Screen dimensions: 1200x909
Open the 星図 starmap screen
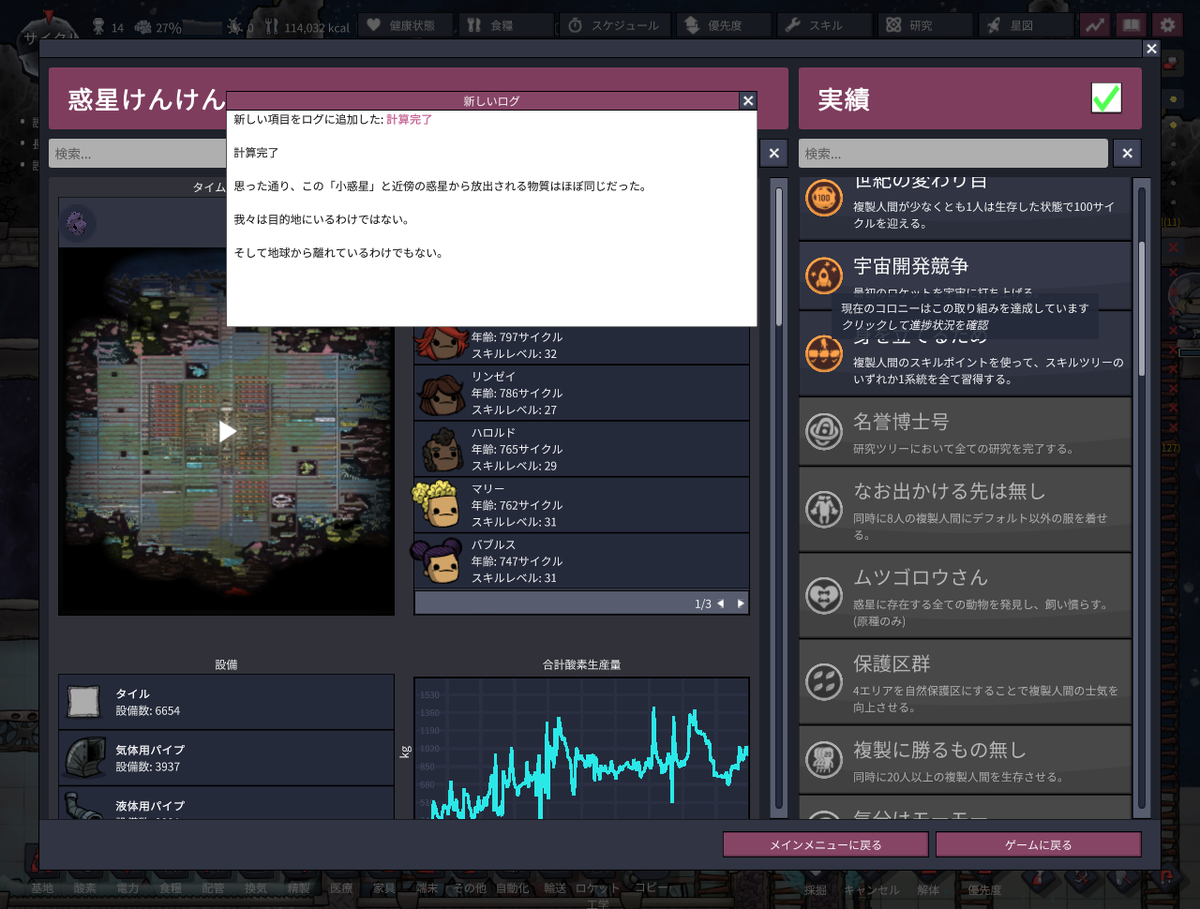[x=1025, y=25]
